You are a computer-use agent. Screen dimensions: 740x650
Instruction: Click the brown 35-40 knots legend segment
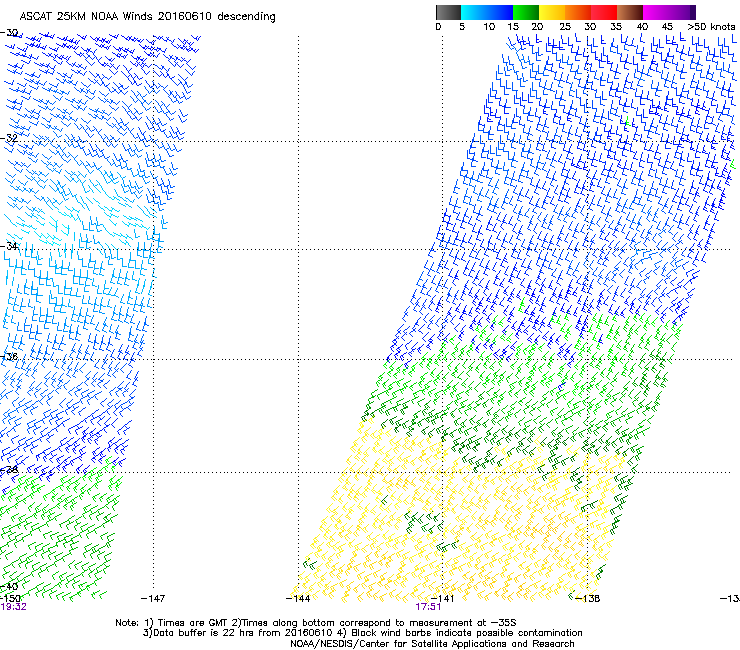coord(630,12)
